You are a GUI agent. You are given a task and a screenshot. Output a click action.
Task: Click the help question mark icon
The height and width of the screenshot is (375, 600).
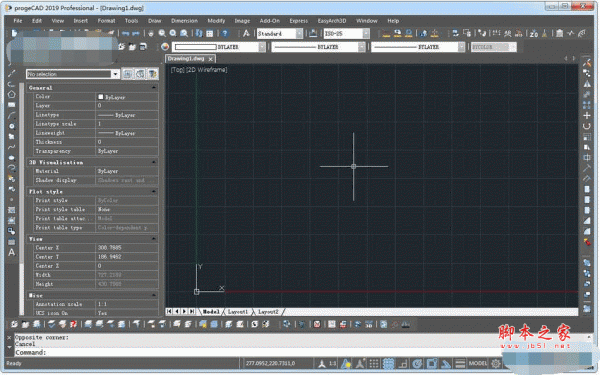point(225,34)
